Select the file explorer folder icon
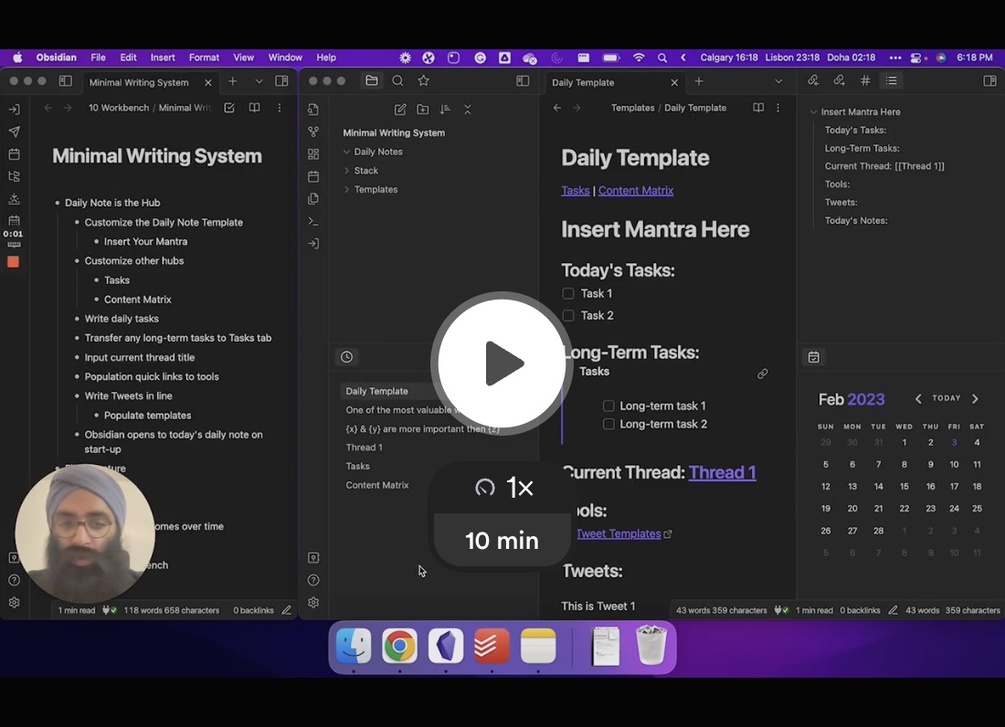The width and height of the screenshot is (1005, 727). 372,81
